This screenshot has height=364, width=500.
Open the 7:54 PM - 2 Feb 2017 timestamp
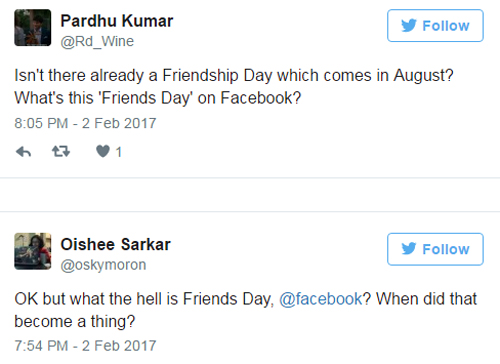click(85, 346)
